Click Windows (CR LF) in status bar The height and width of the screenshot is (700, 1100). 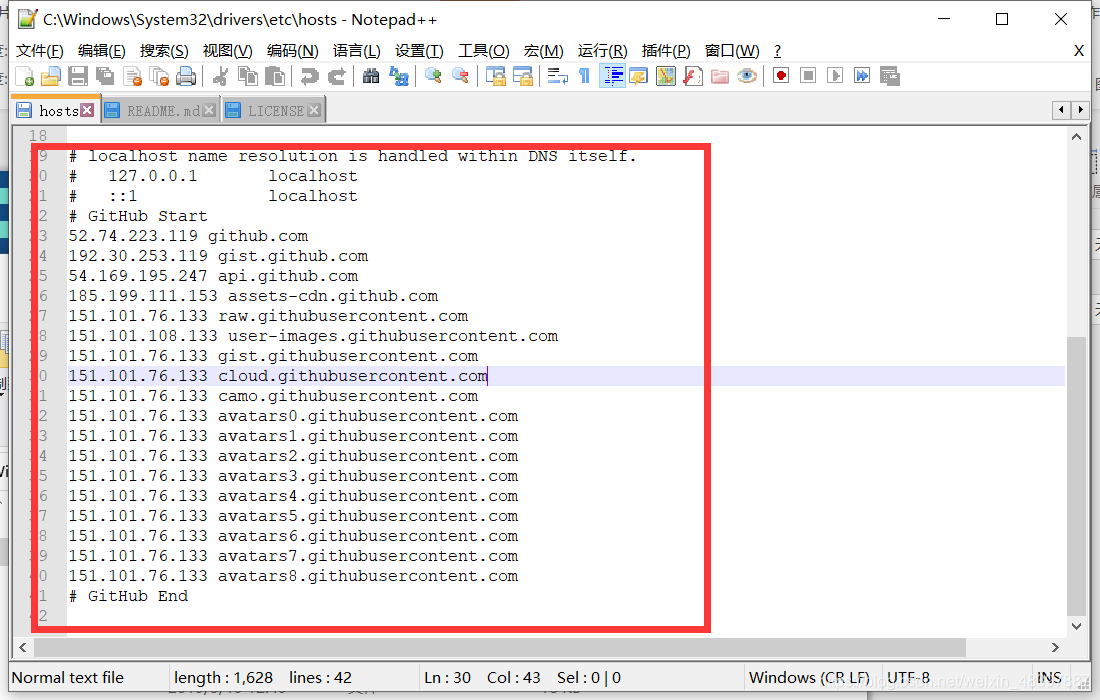[809, 678]
